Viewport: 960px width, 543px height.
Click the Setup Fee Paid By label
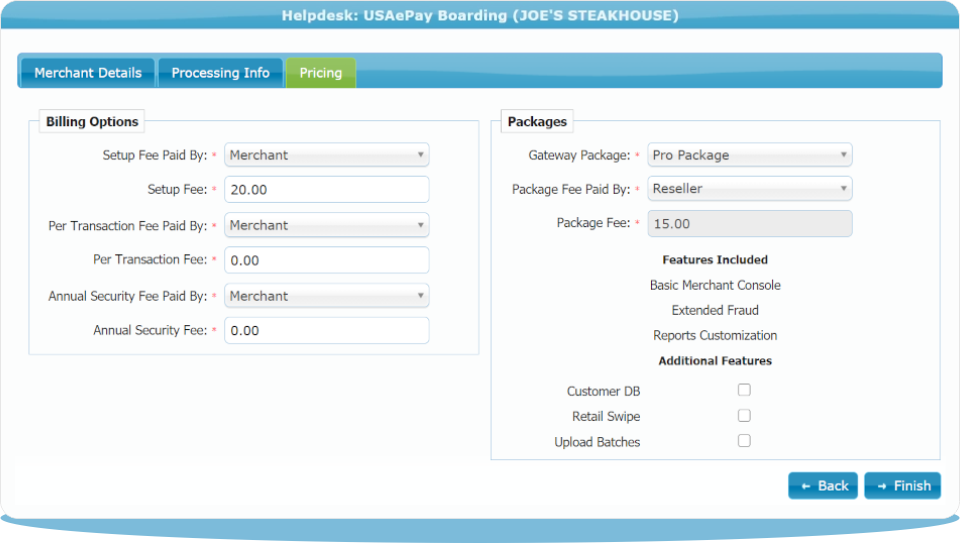tap(155, 155)
